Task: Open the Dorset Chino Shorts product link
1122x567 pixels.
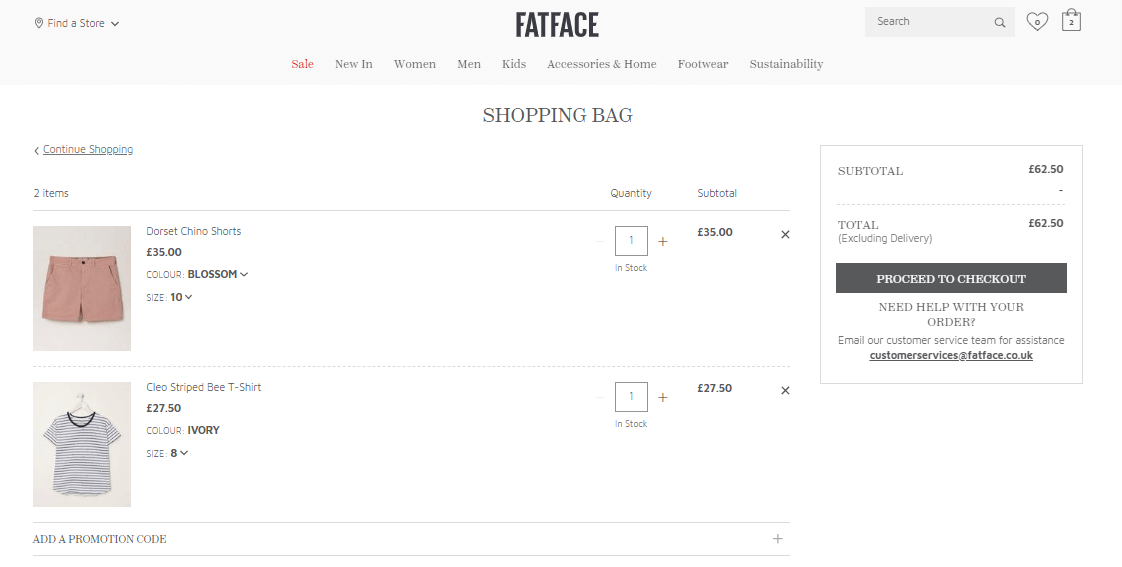Action: click(193, 231)
